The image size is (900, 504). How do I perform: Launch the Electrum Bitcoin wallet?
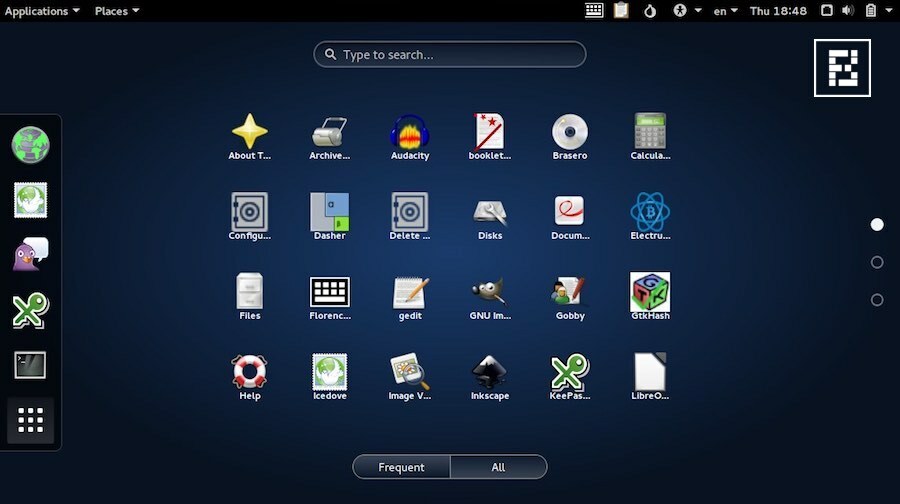(649, 214)
